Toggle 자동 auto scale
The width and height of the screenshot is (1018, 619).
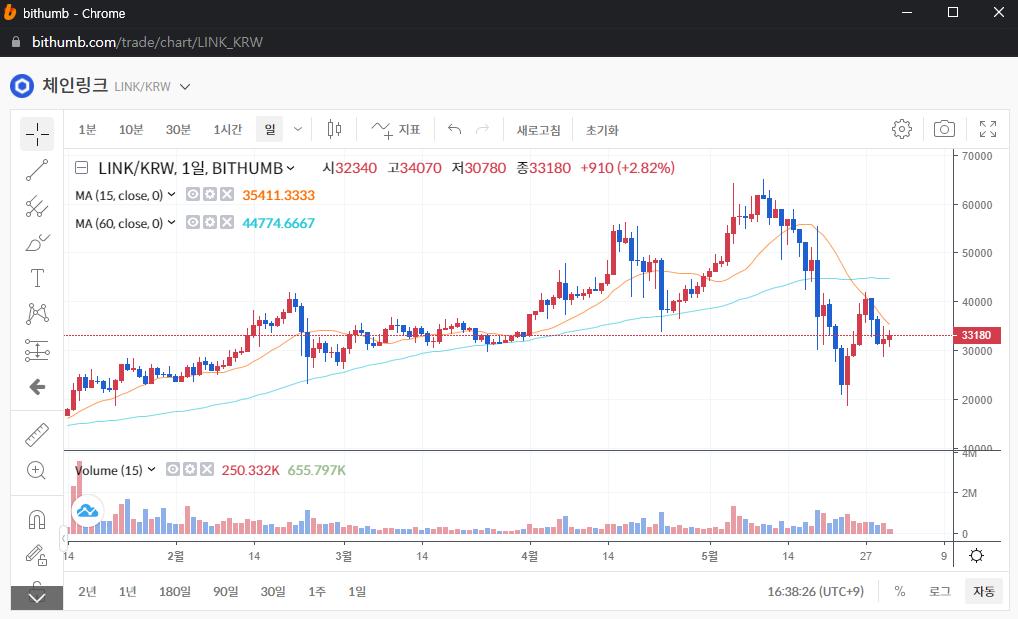tap(984, 592)
